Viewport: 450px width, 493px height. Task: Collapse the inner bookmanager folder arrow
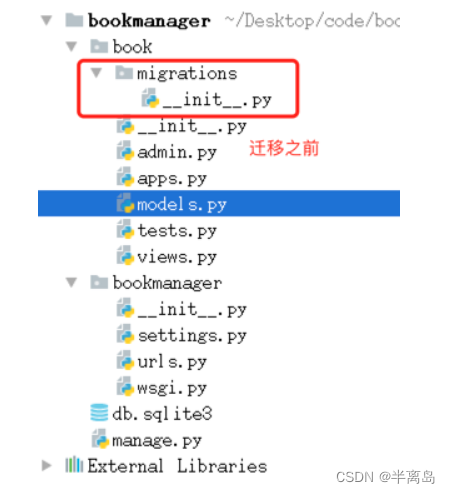click(72, 283)
